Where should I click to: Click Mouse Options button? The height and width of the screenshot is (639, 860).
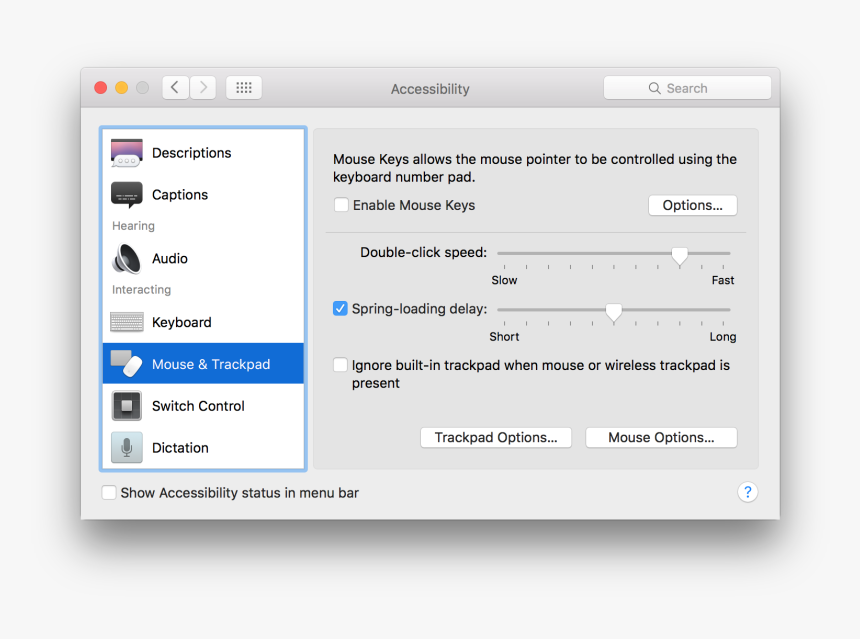[x=661, y=437]
